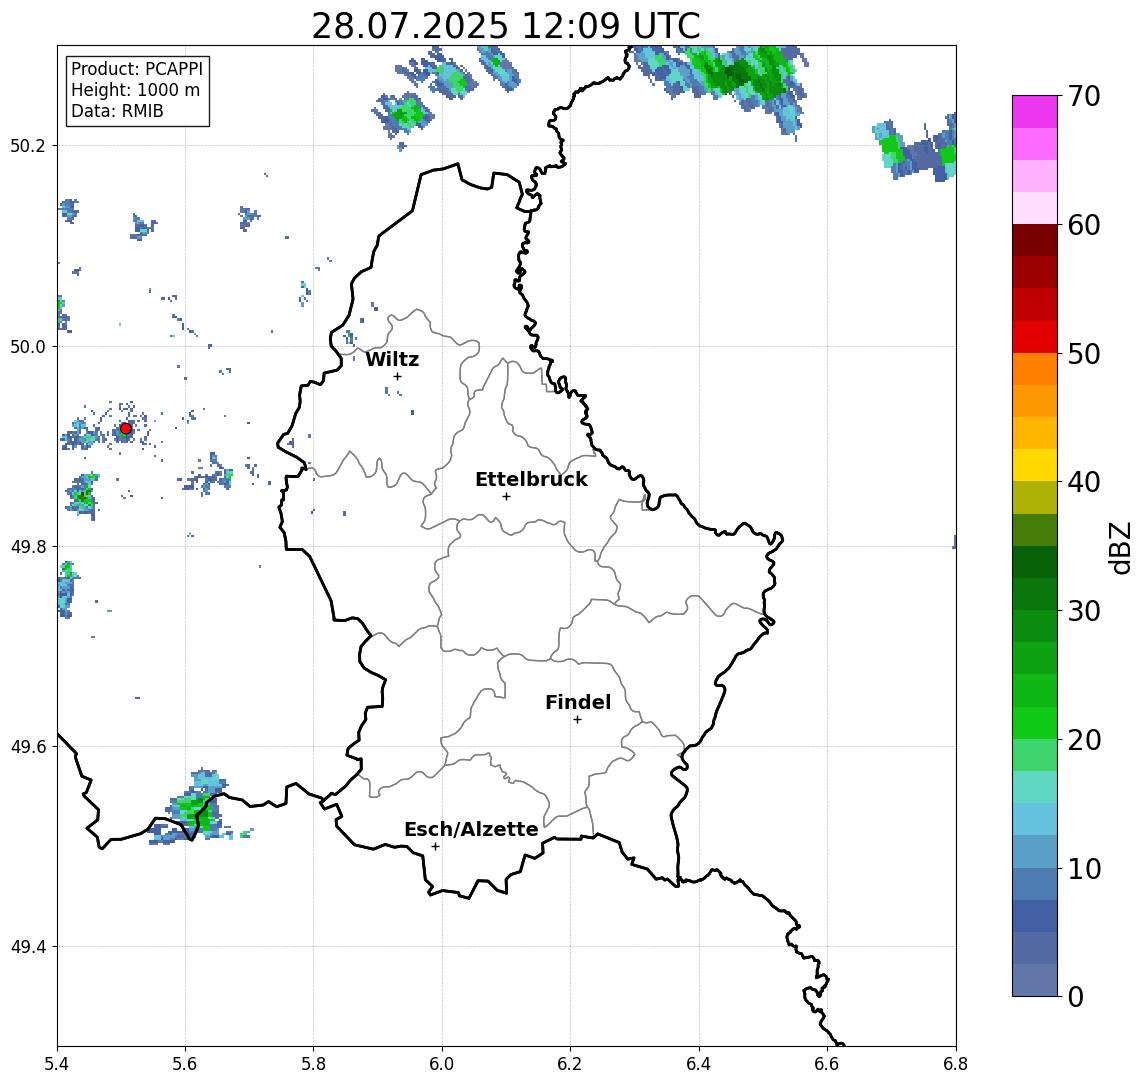
Task: Click the longitude tick label 6.4
Action: click(699, 1064)
